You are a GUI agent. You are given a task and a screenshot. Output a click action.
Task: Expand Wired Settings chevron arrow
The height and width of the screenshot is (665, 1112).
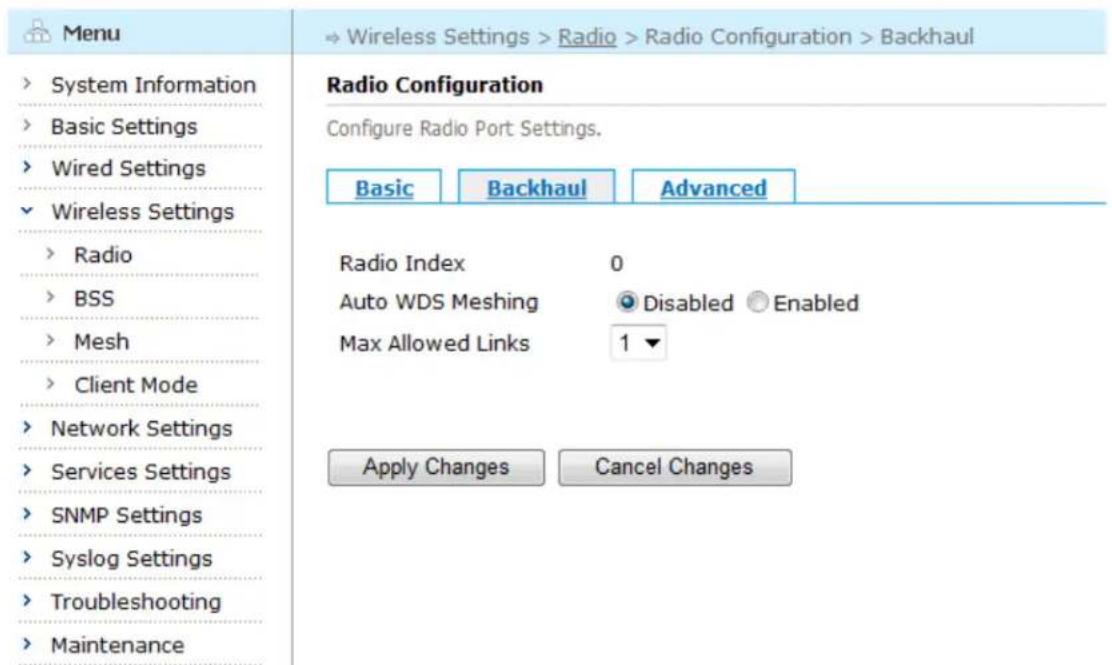tap(27, 167)
